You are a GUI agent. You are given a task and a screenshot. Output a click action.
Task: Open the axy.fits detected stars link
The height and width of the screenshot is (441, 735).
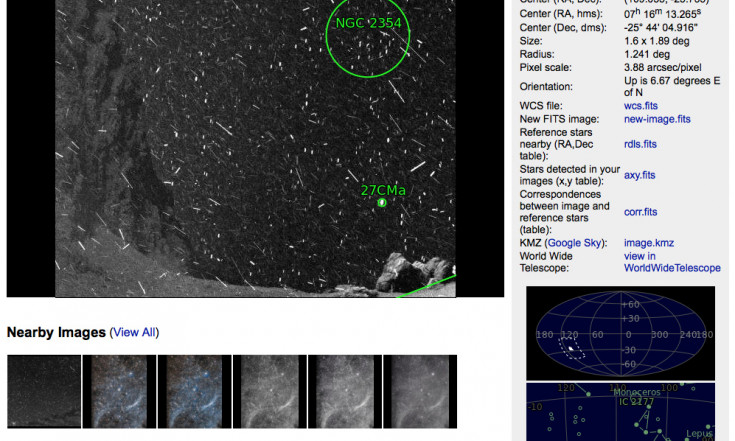(x=639, y=175)
